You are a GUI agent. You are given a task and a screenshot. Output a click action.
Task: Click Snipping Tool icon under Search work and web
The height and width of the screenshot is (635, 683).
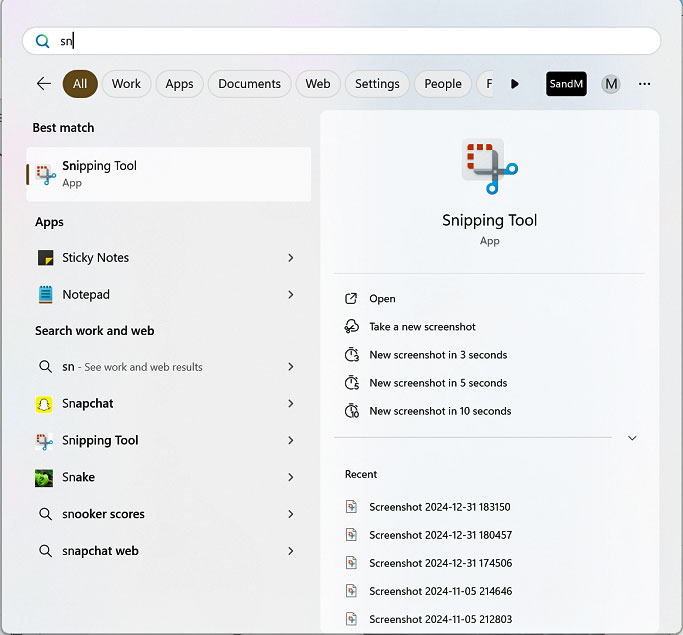[x=44, y=441]
